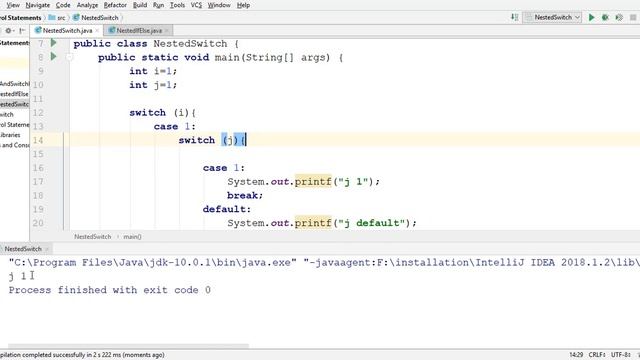Open the Analyze menu
Viewport: 640px width, 360px height.
[x=87, y=5]
